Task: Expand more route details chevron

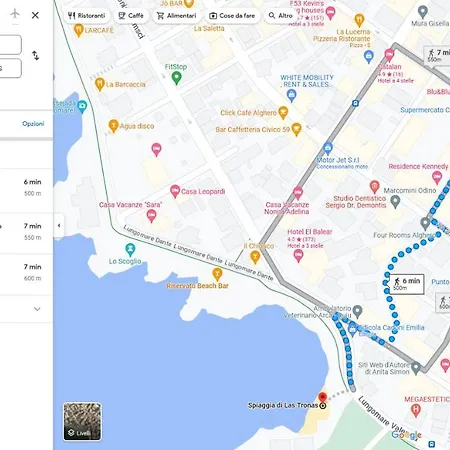Action: click(37, 309)
